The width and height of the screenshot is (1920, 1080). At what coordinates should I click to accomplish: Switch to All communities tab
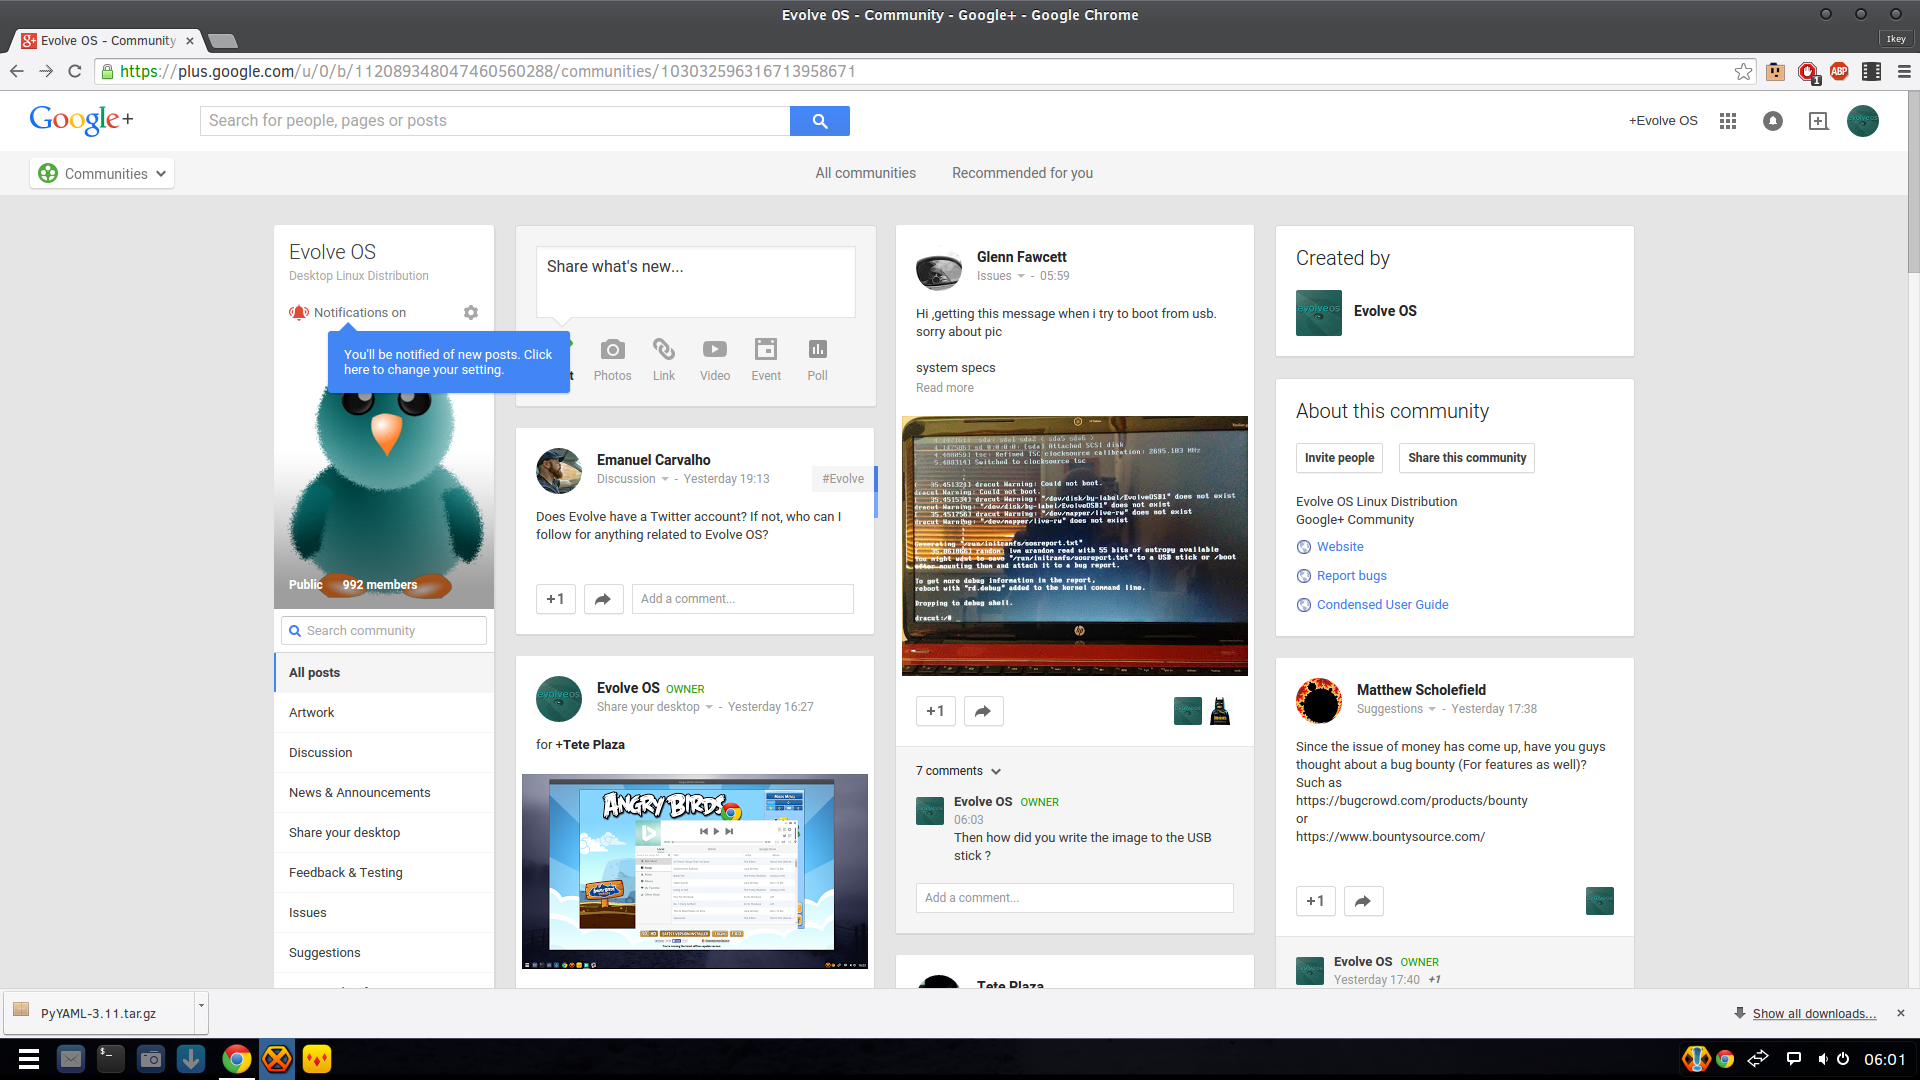tap(865, 173)
